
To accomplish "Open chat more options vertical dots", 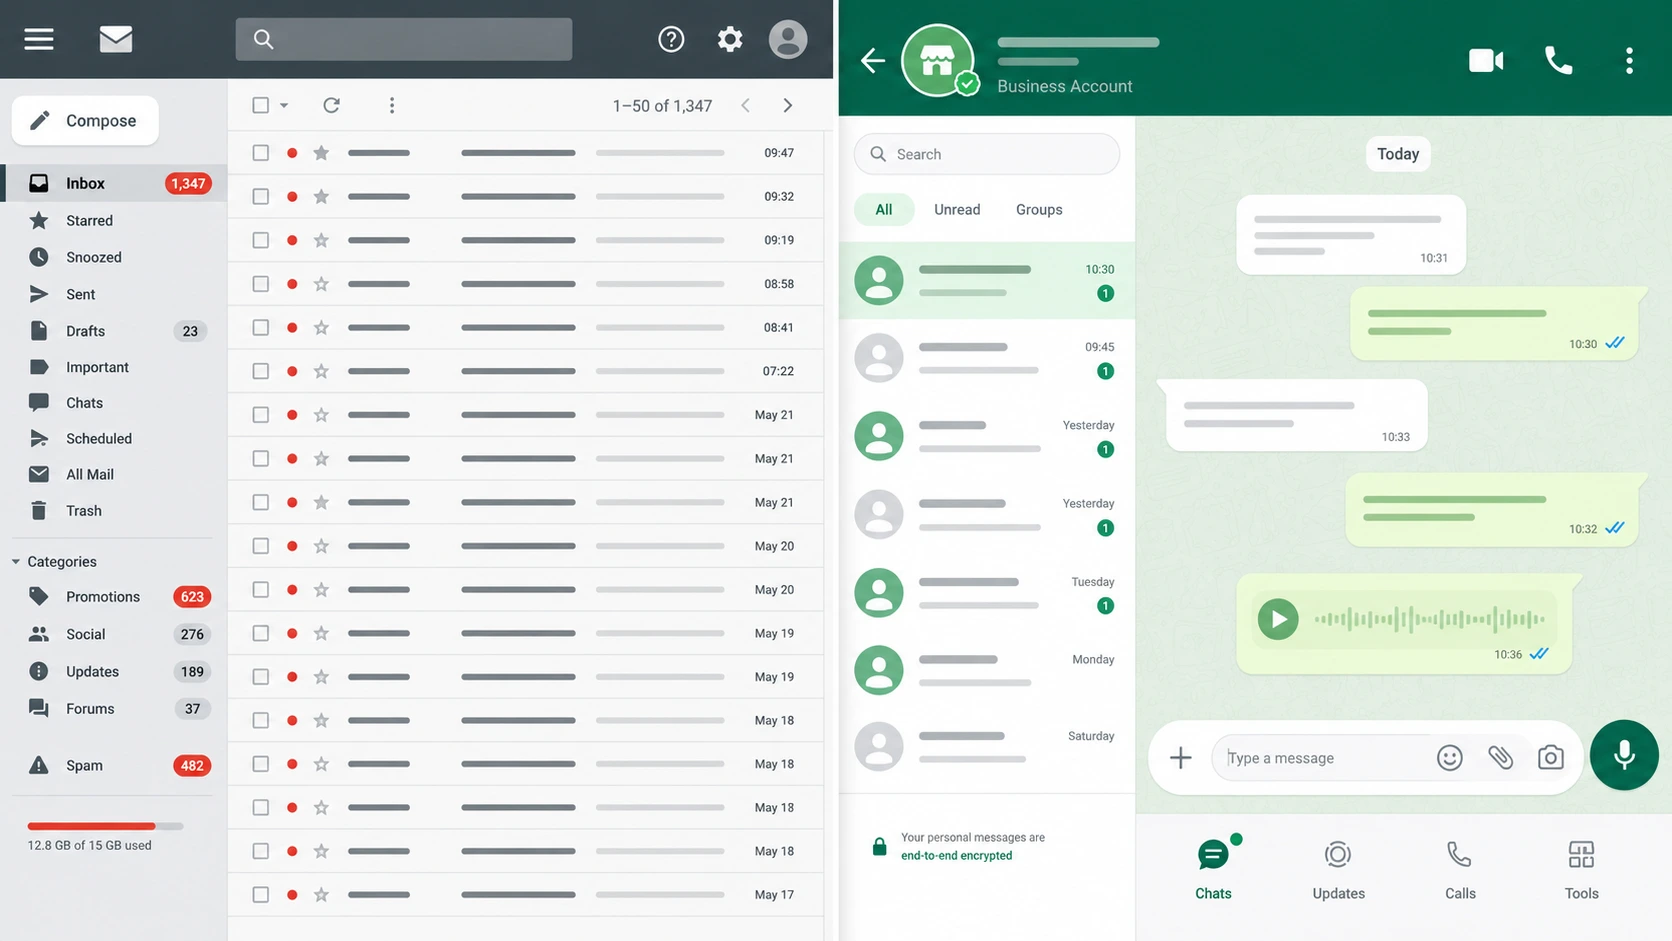I will tap(1629, 61).
